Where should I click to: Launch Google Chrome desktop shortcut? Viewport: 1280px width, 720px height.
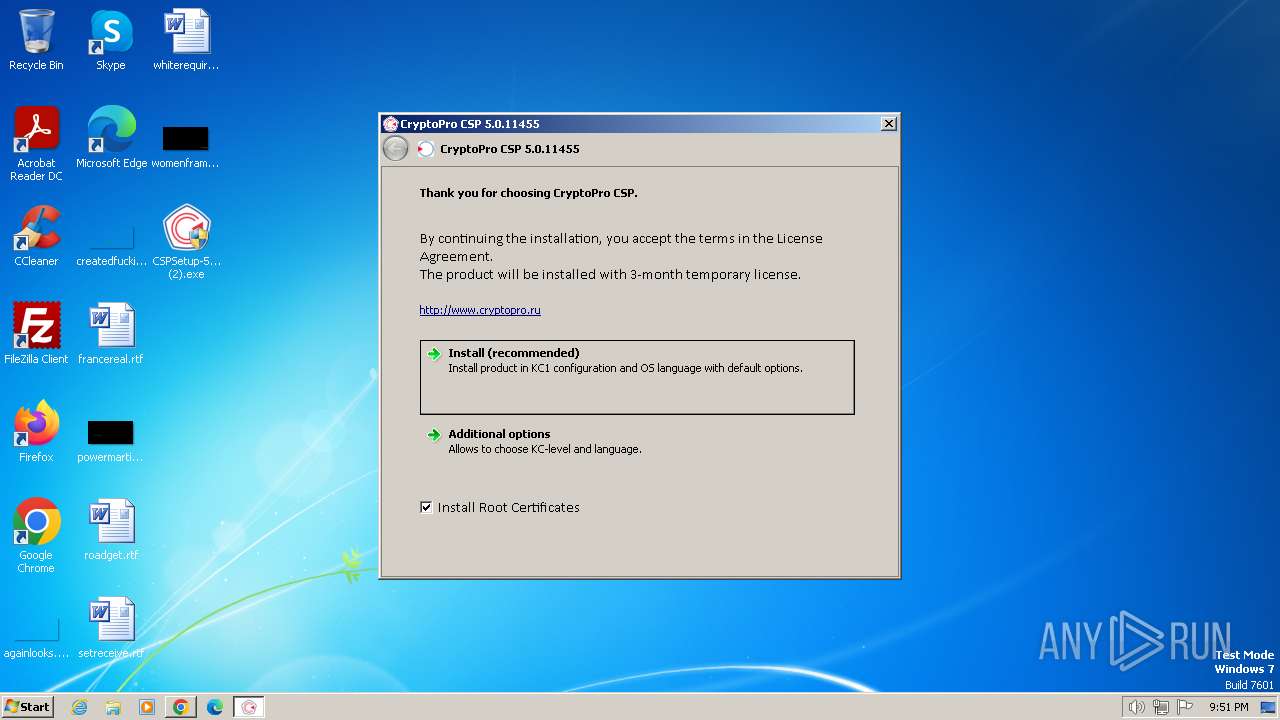(x=36, y=536)
